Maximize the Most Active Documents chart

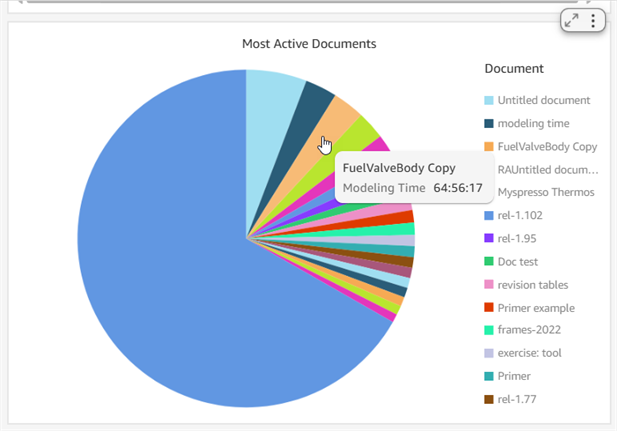pos(571,20)
